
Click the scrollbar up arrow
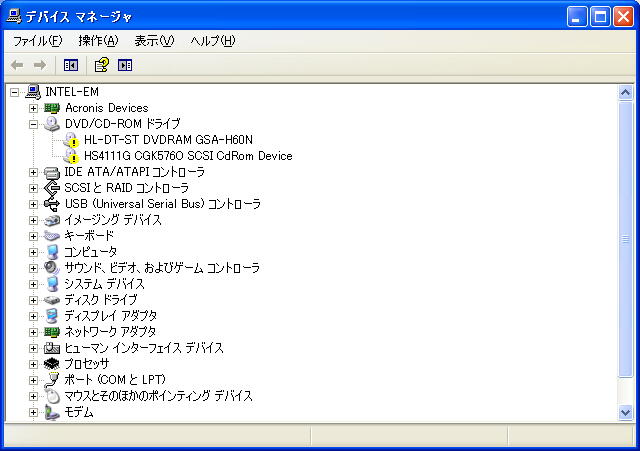[625, 93]
